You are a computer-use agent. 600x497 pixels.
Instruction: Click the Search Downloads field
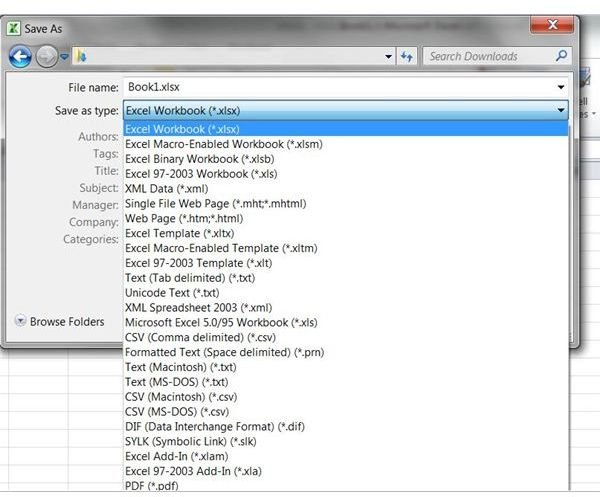pyautogui.click(x=497, y=57)
